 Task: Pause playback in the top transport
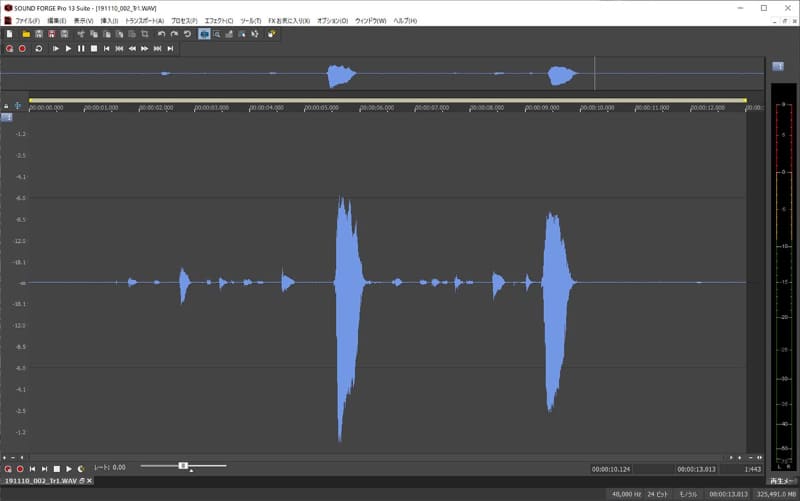click(81, 48)
